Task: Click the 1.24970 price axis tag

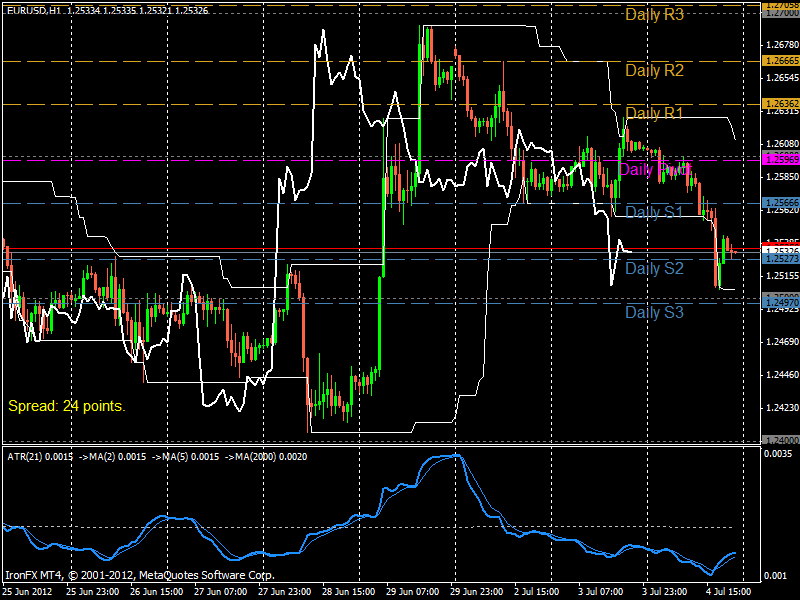Action: [780, 301]
